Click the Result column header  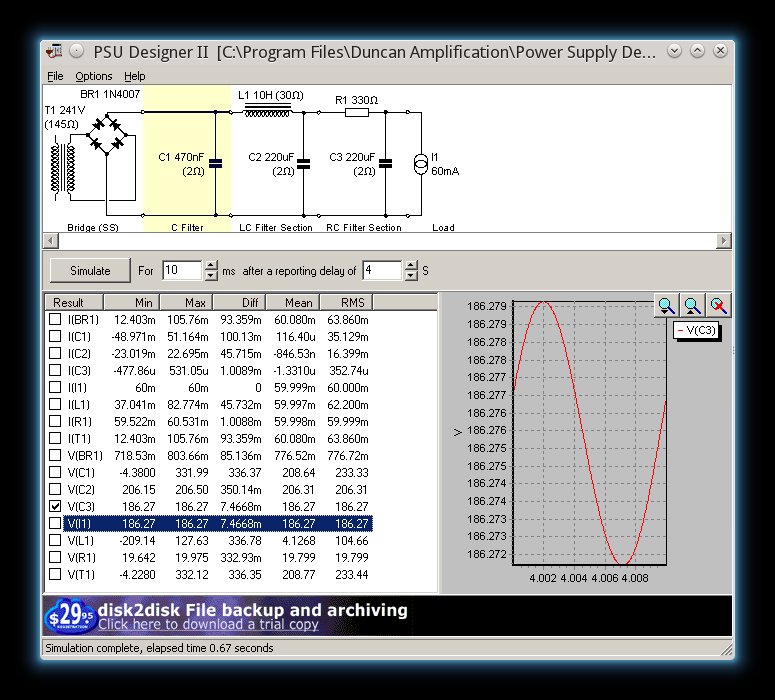[x=74, y=302]
